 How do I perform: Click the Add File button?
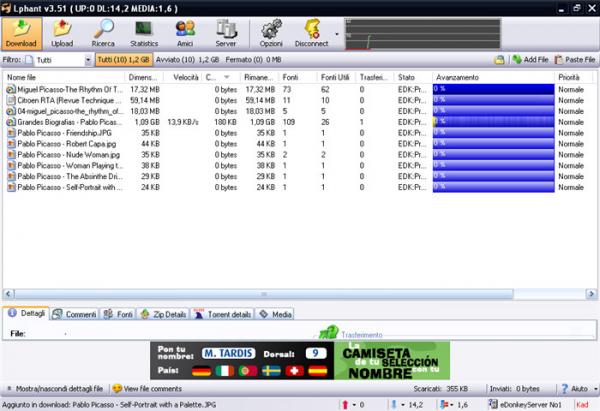click(530, 60)
